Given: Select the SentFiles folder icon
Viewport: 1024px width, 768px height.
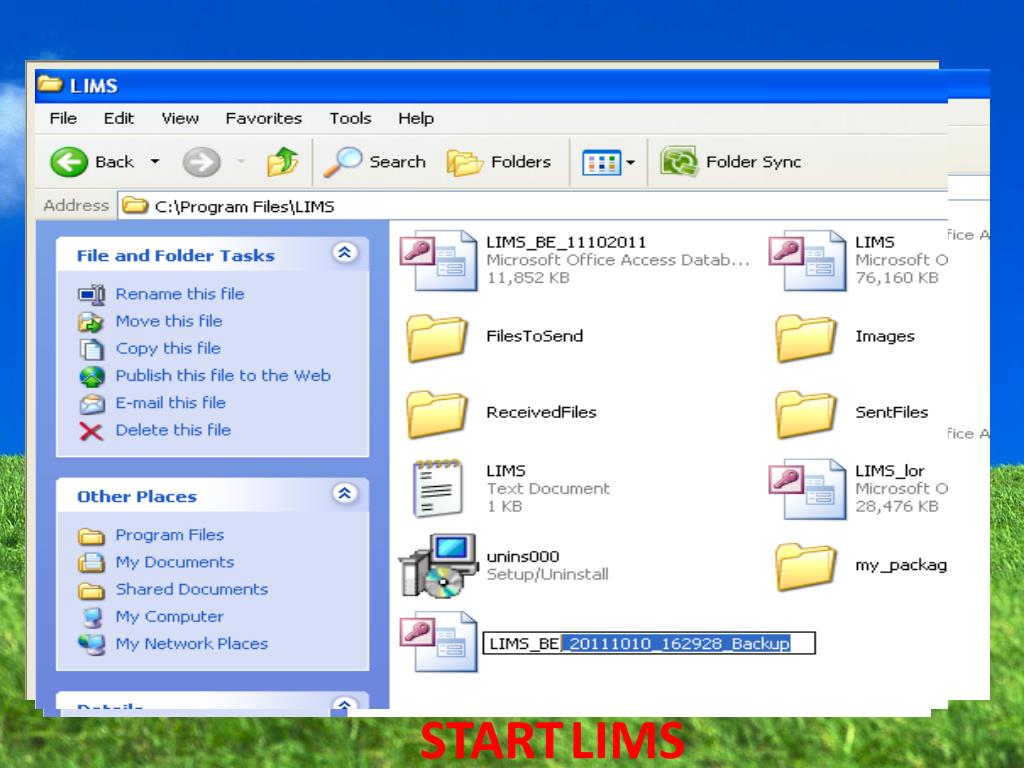Looking at the screenshot, I should [x=806, y=413].
